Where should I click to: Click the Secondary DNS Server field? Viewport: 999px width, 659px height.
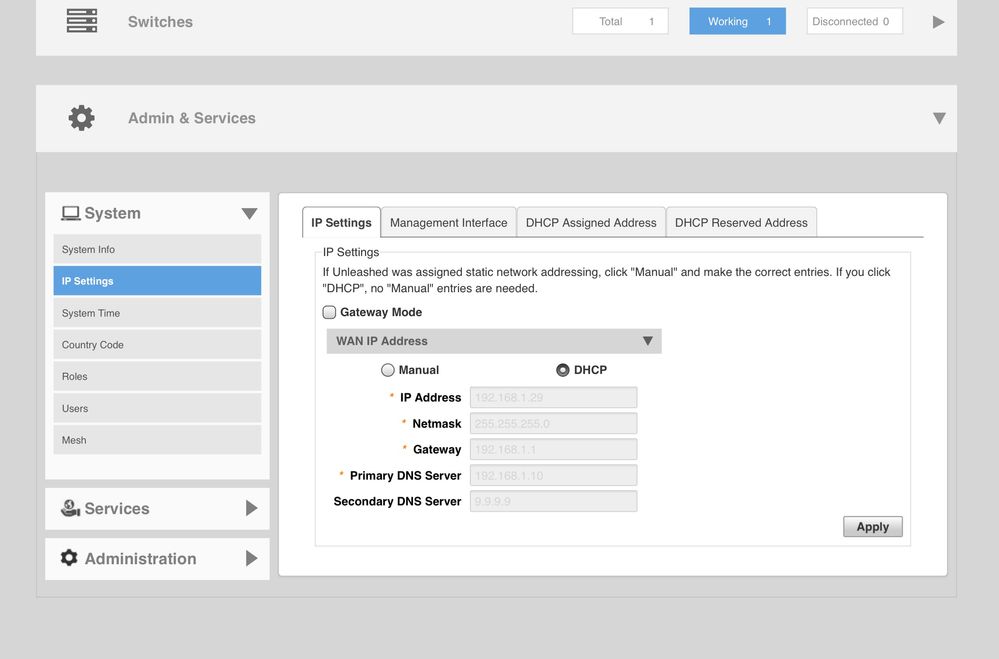coord(553,501)
